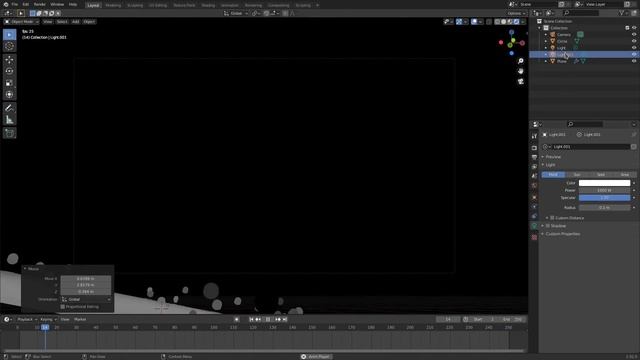Open the Light data properties tab
Image resolution: width=640 pixels, height=360 pixels.
[534, 226]
